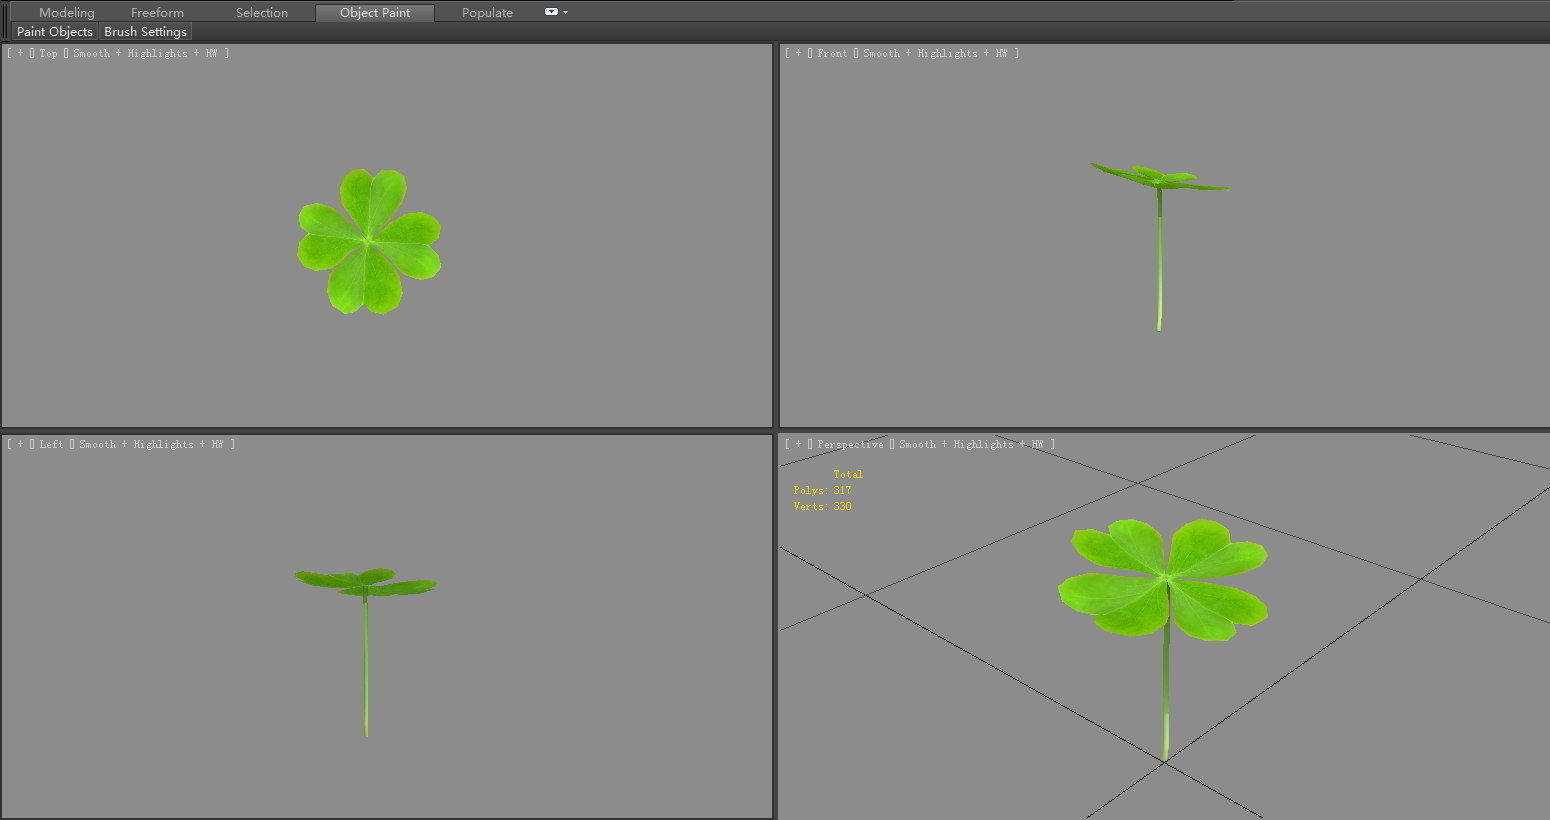Switch to the Modeling ribbon tab

[x=67, y=13]
